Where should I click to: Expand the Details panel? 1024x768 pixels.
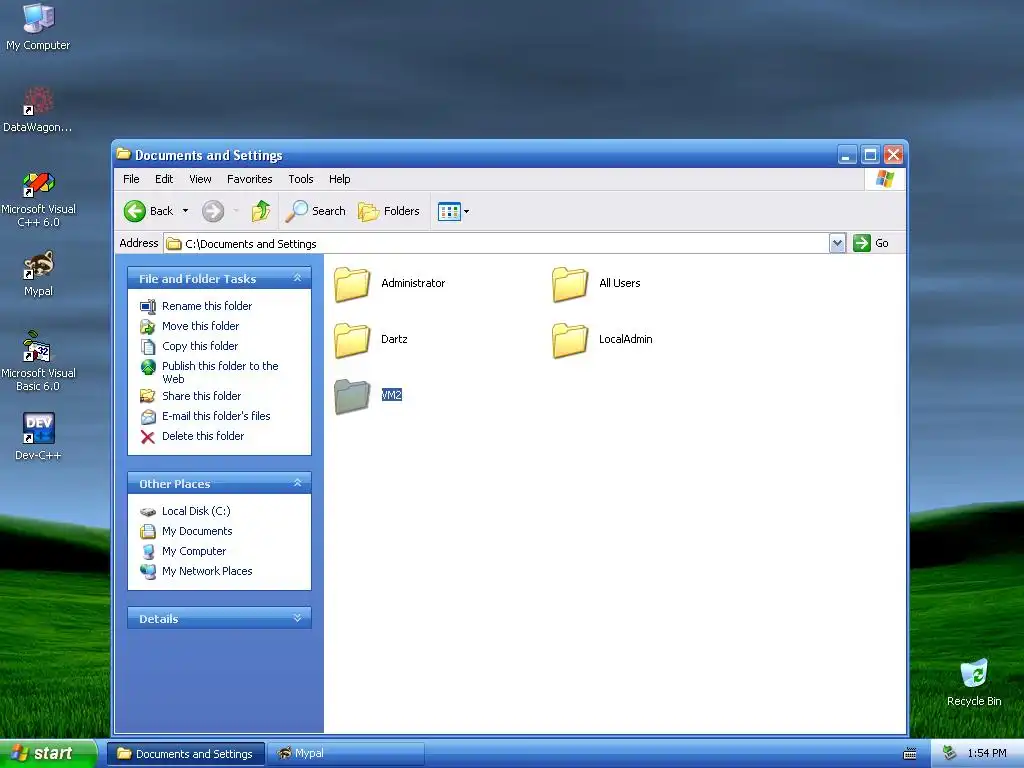(297, 618)
